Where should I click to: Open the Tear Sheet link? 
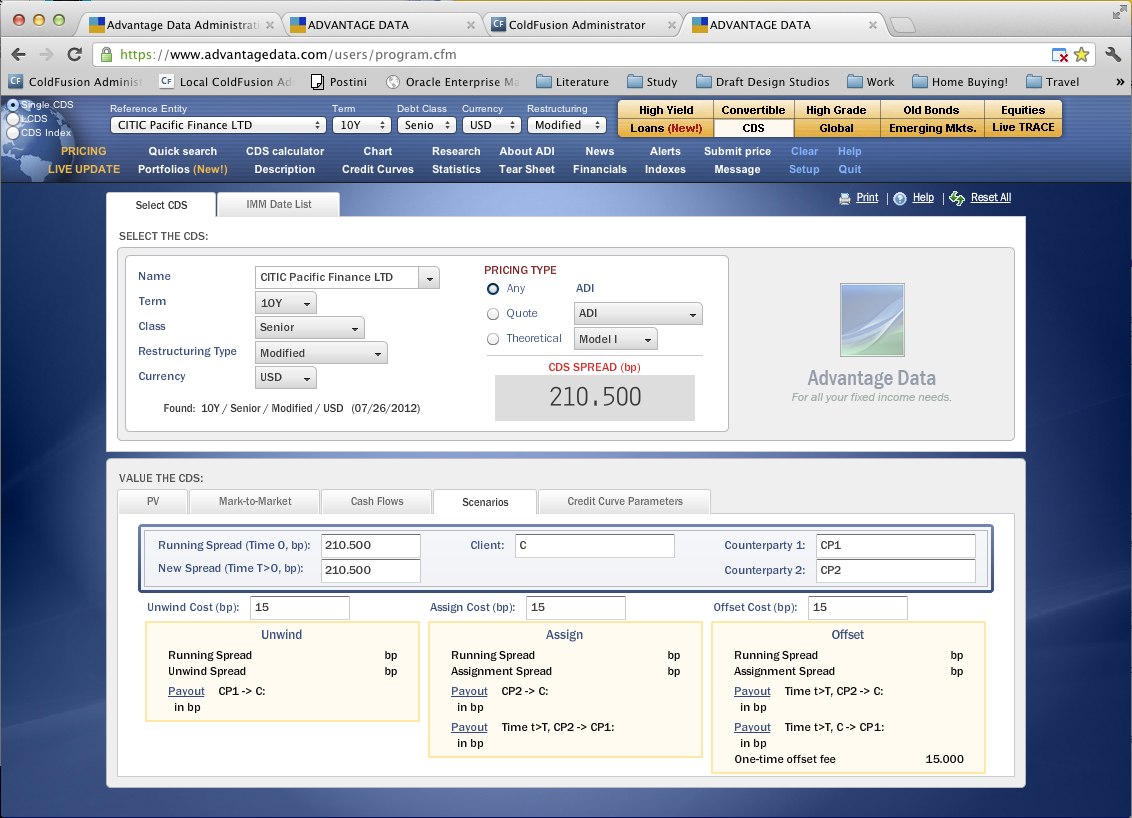pos(526,170)
